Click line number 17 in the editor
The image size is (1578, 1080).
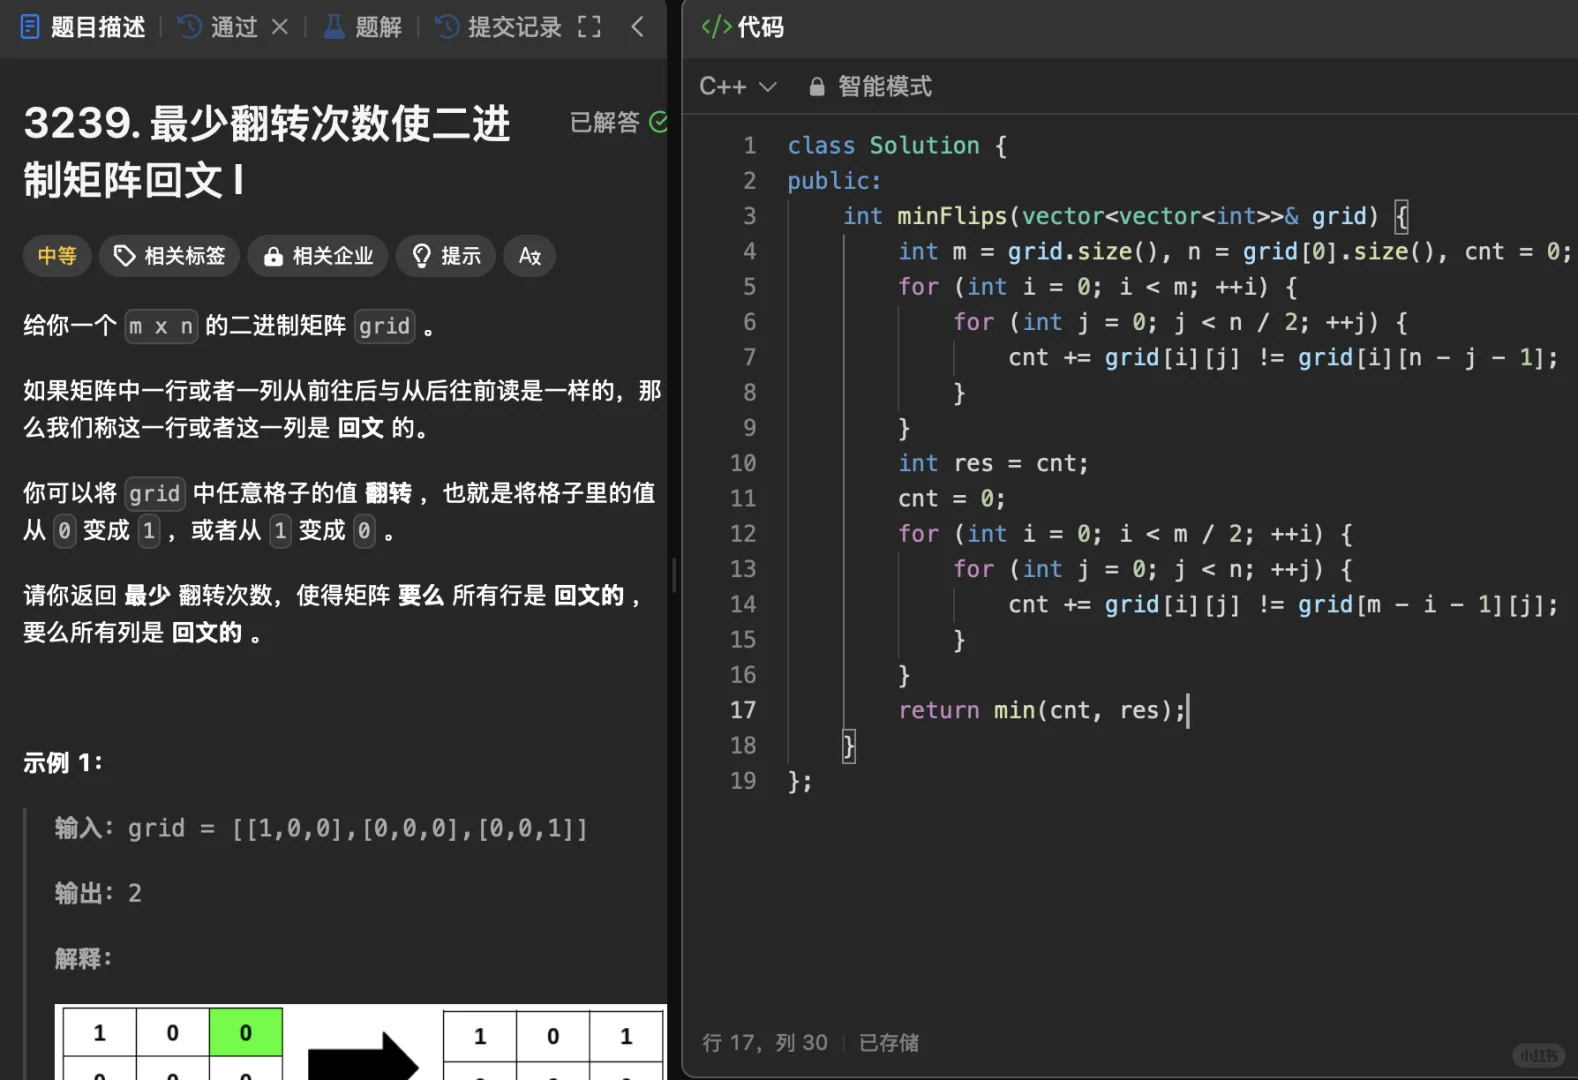tap(743, 710)
